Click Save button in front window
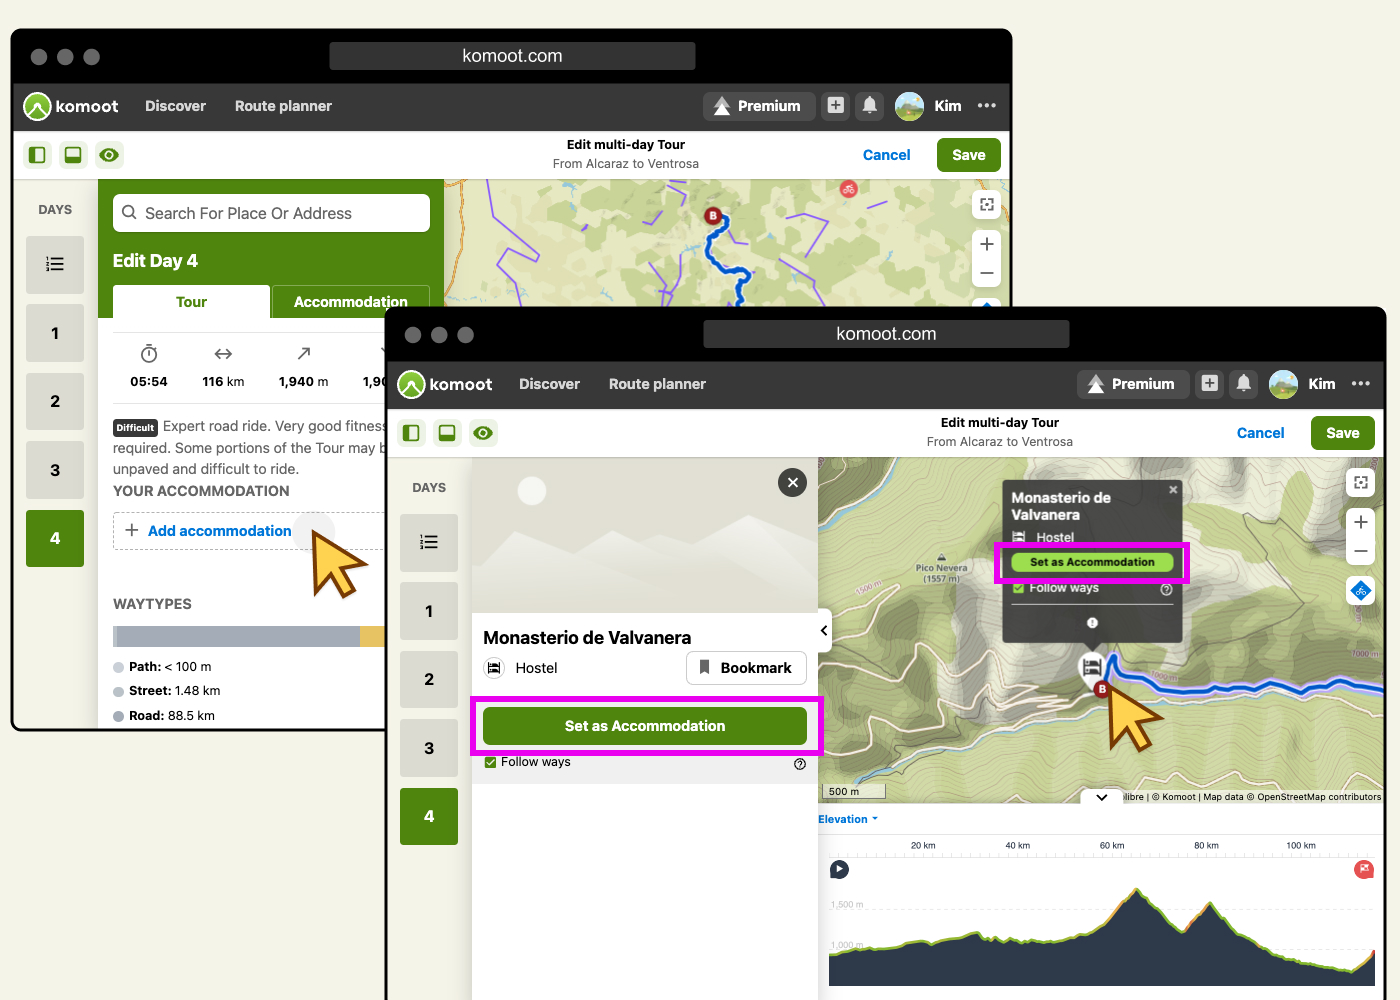This screenshot has height=1000, width=1400. (1343, 433)
